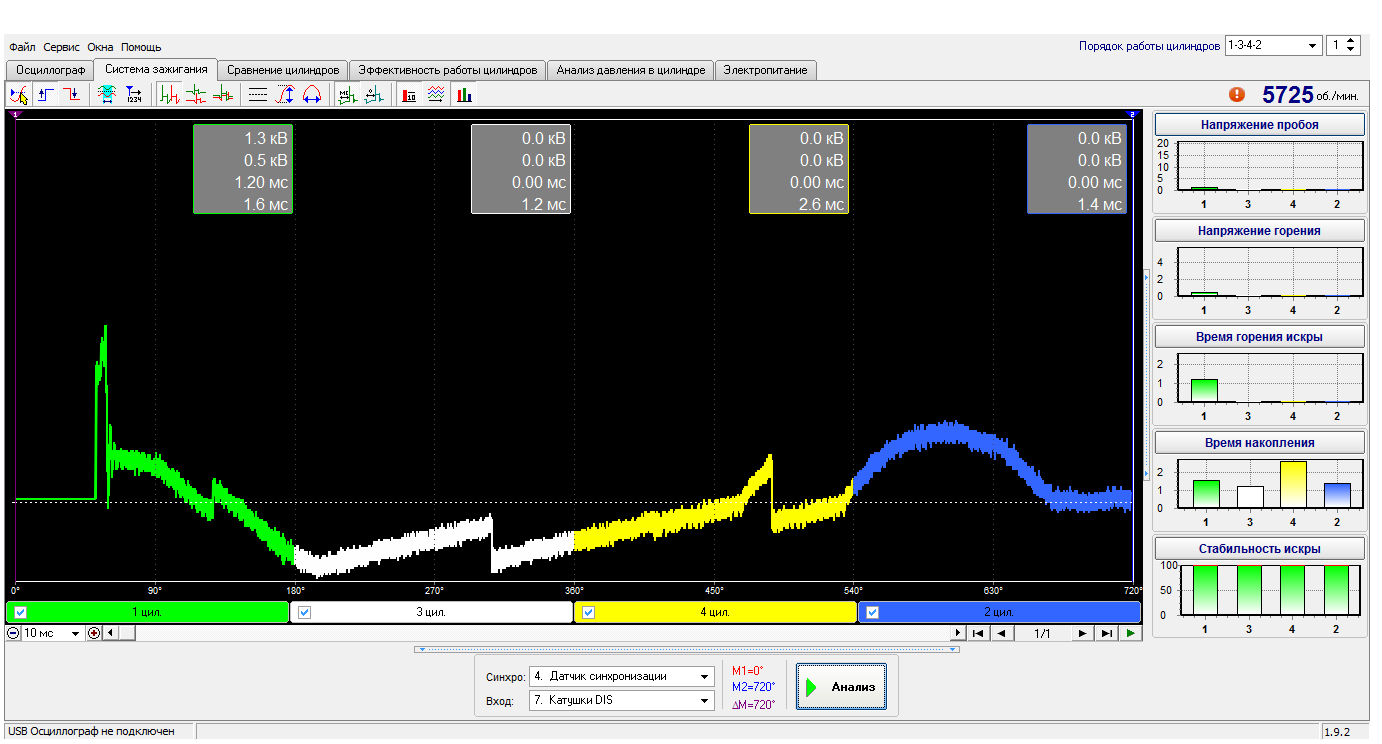Click the orange warning indicator near RPM
1382x744 pixels.
pyautogui.click(x=1237, y=94)
